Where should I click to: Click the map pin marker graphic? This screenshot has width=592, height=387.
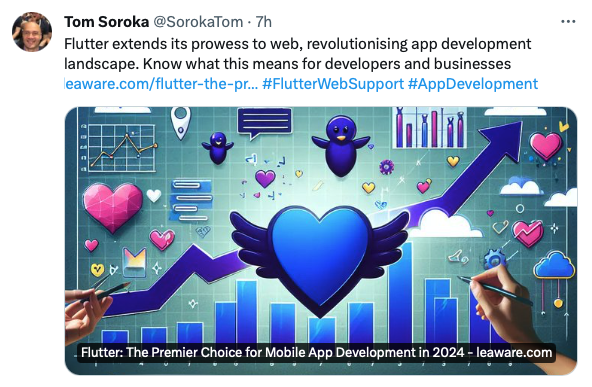pos(180,123)
